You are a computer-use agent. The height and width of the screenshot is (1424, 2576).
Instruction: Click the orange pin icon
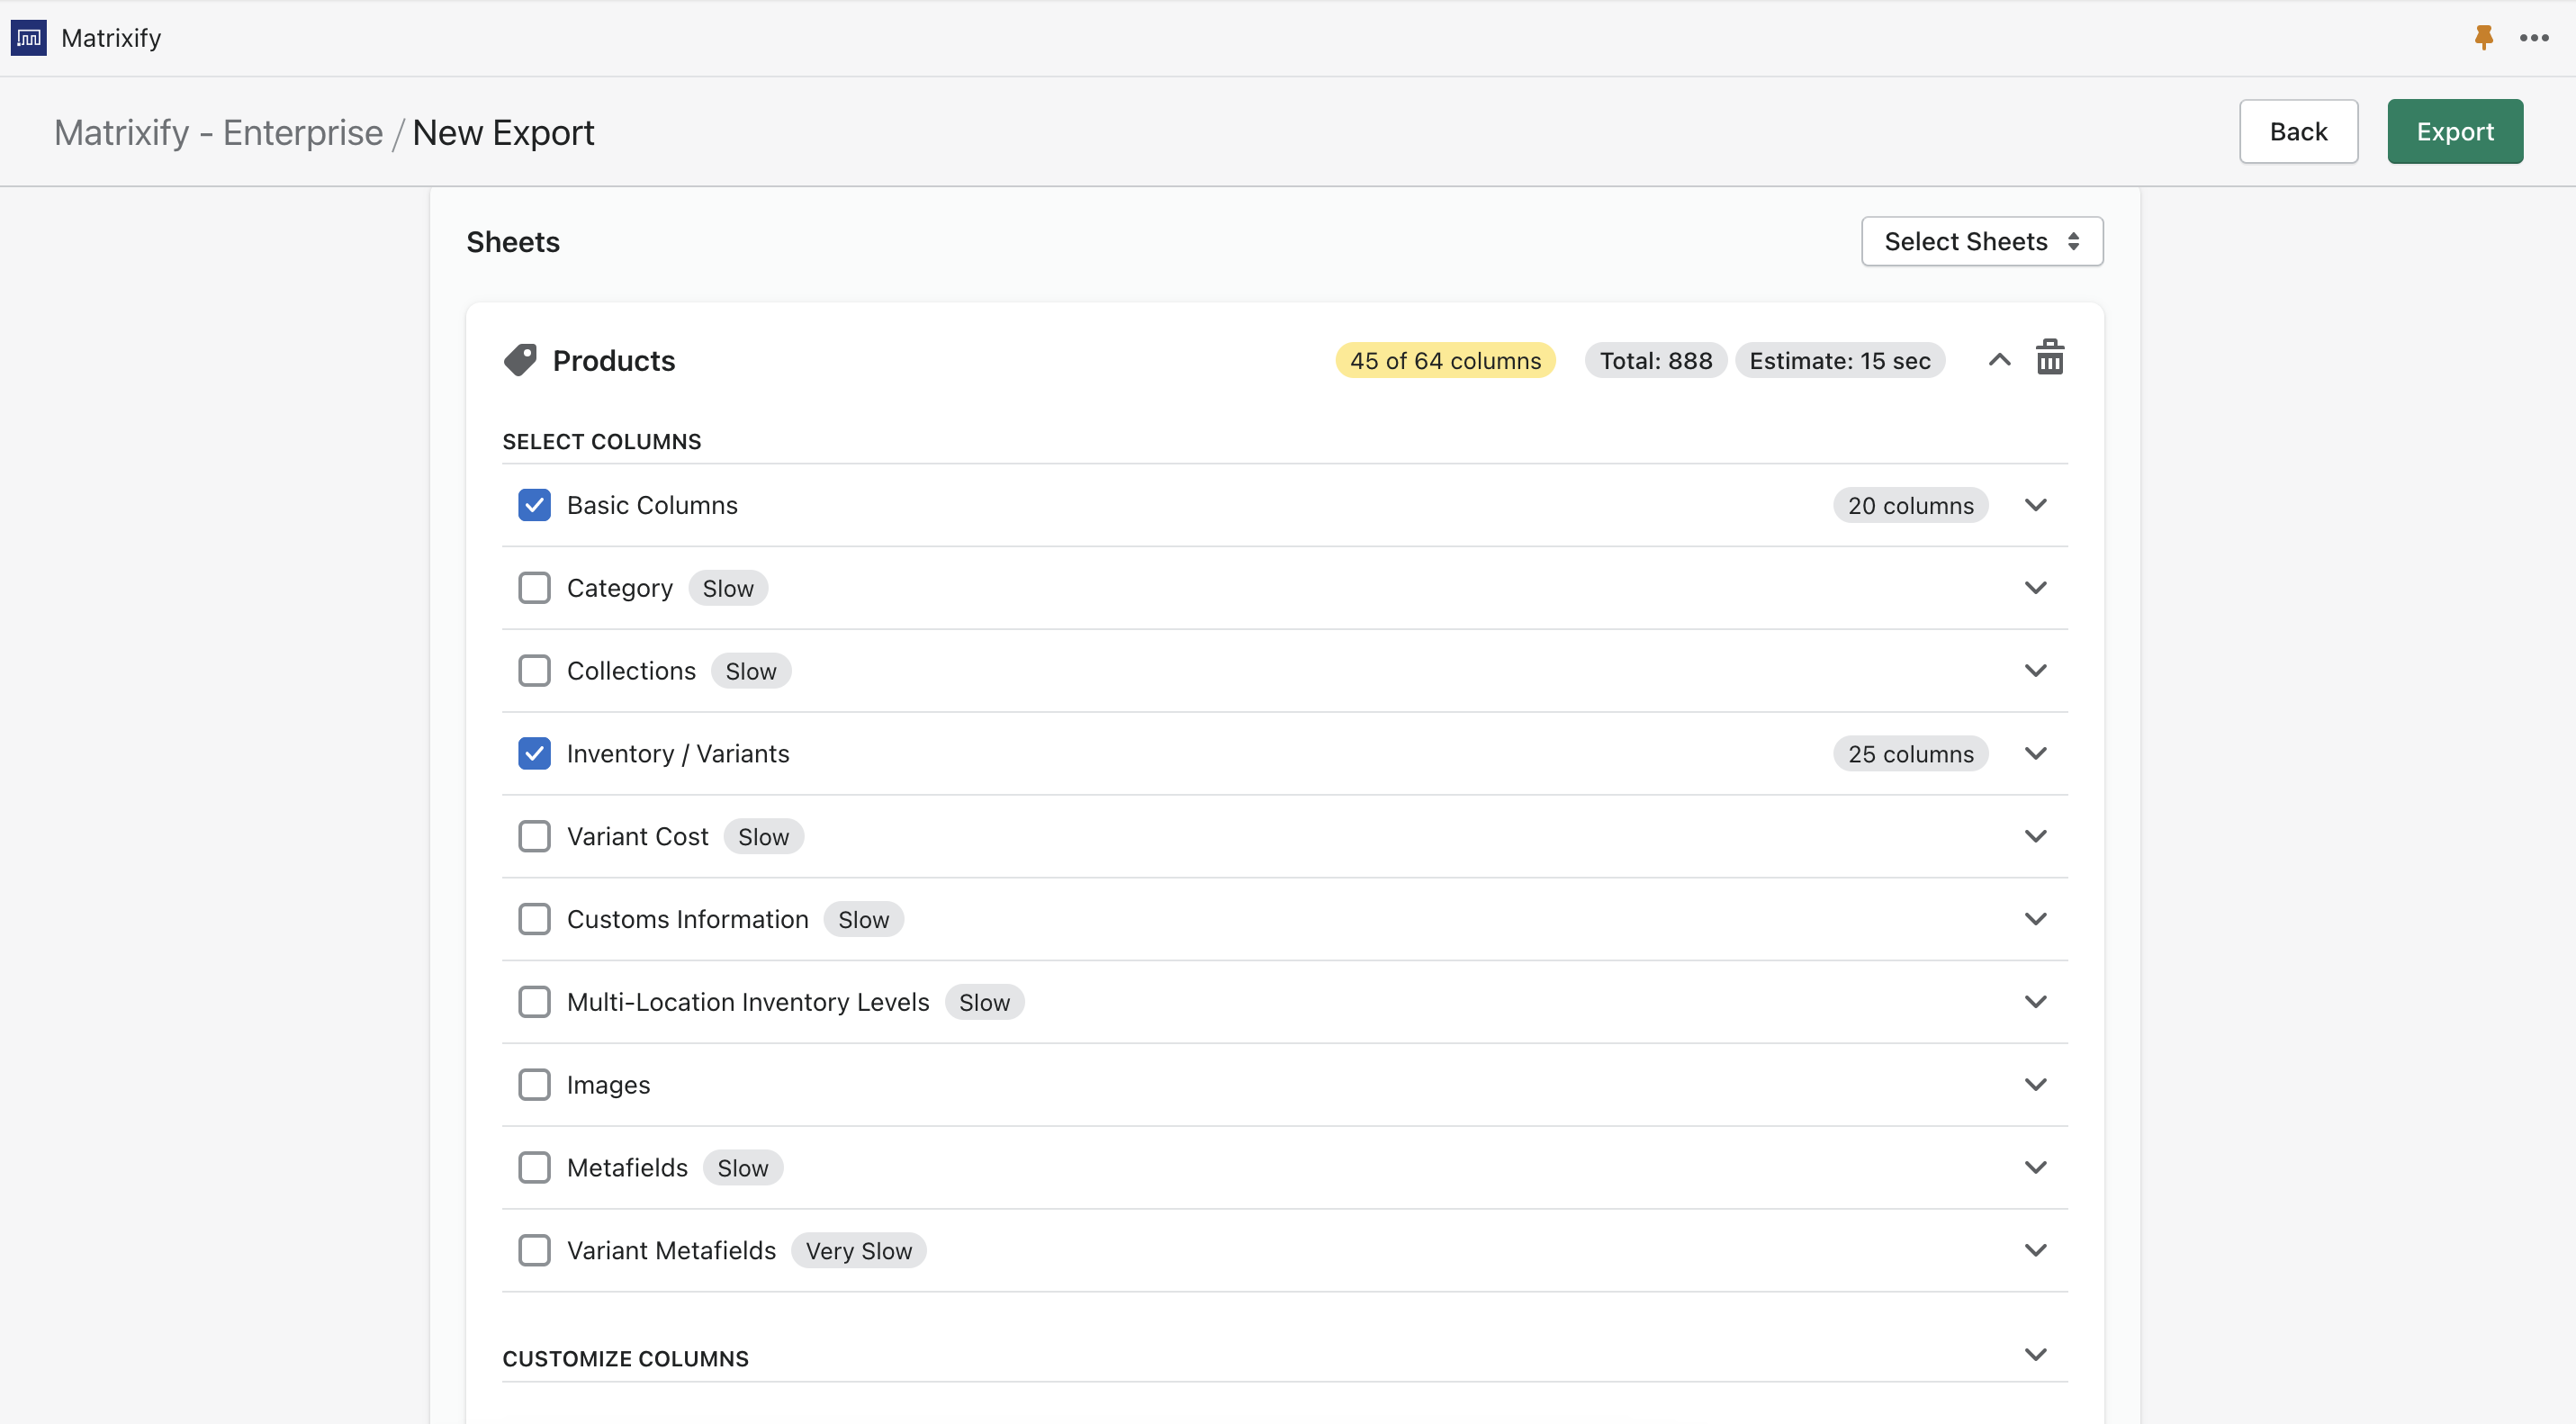coord(2483,38)
